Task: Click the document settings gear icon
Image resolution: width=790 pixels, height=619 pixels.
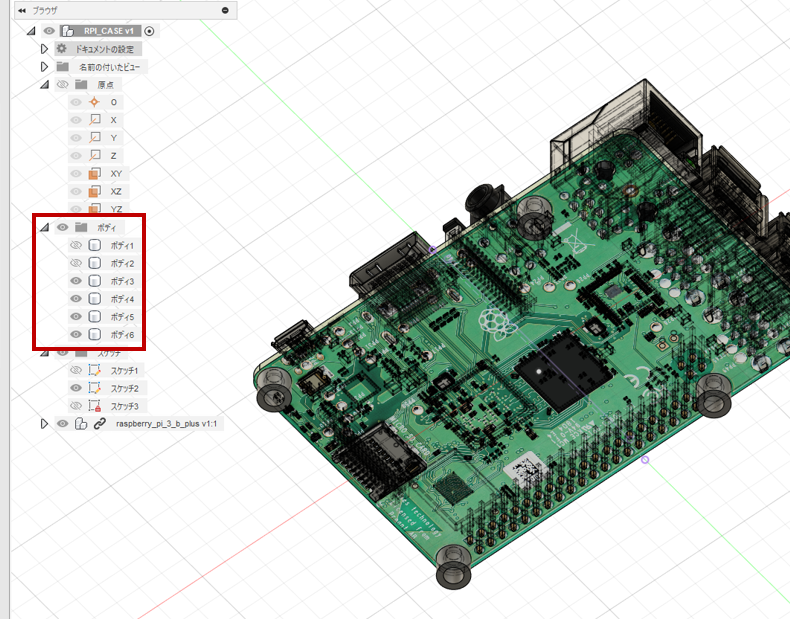Action: [x=61, y=49]
